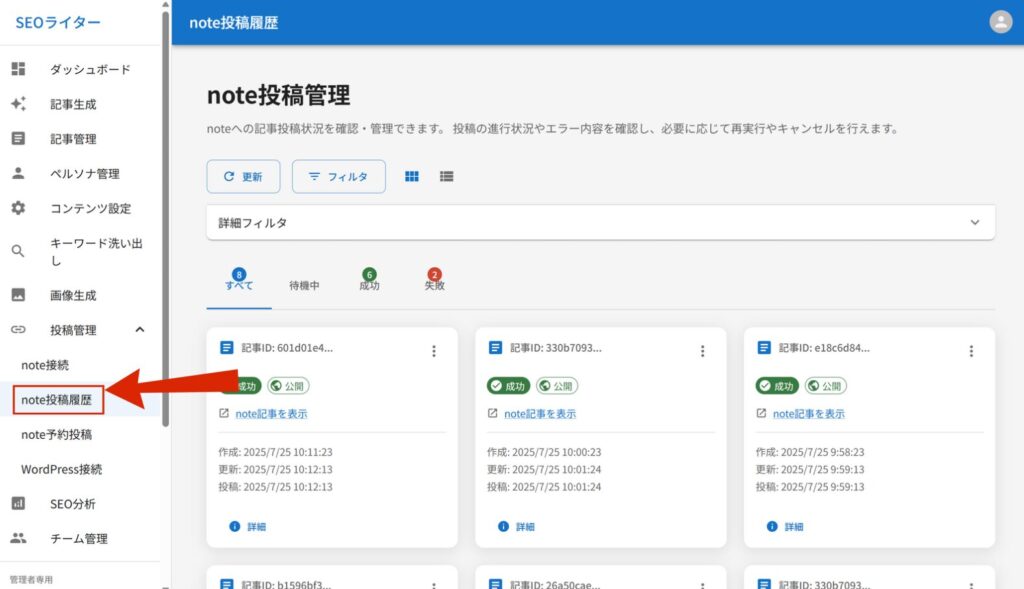Click the user avatar icon in header
This screenshot has width=1024, height=589.
[x=1000, y=22]
